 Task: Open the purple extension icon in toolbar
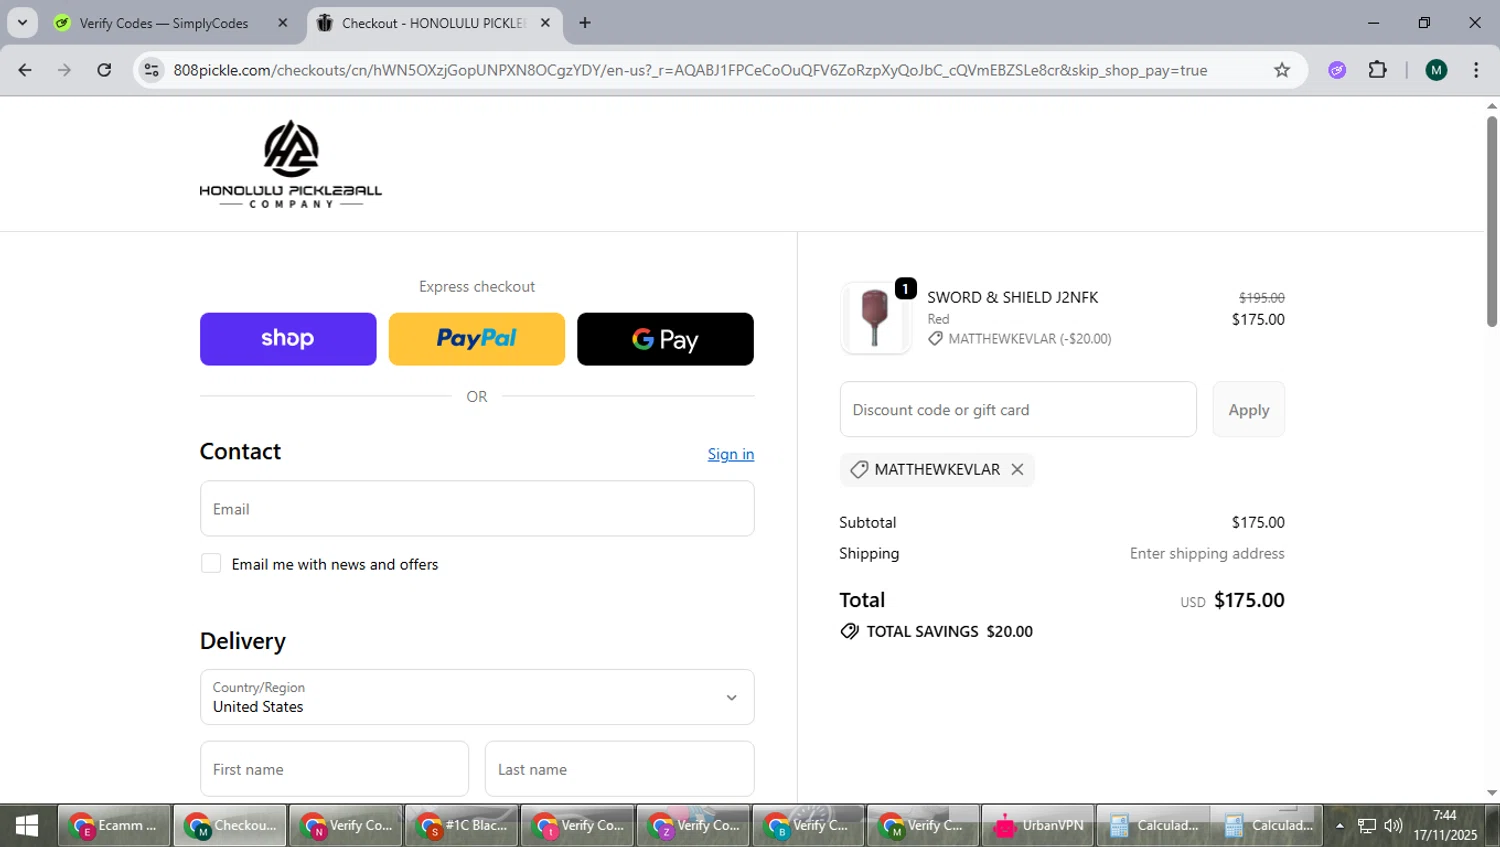click(1337, 70)
